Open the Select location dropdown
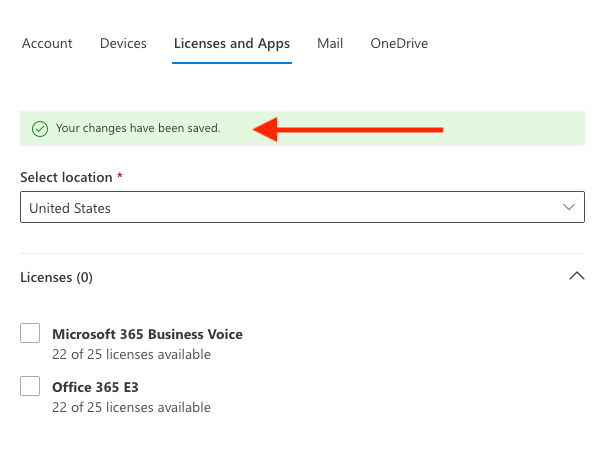This screenshot has height=471, width=602. click(303, 207)
